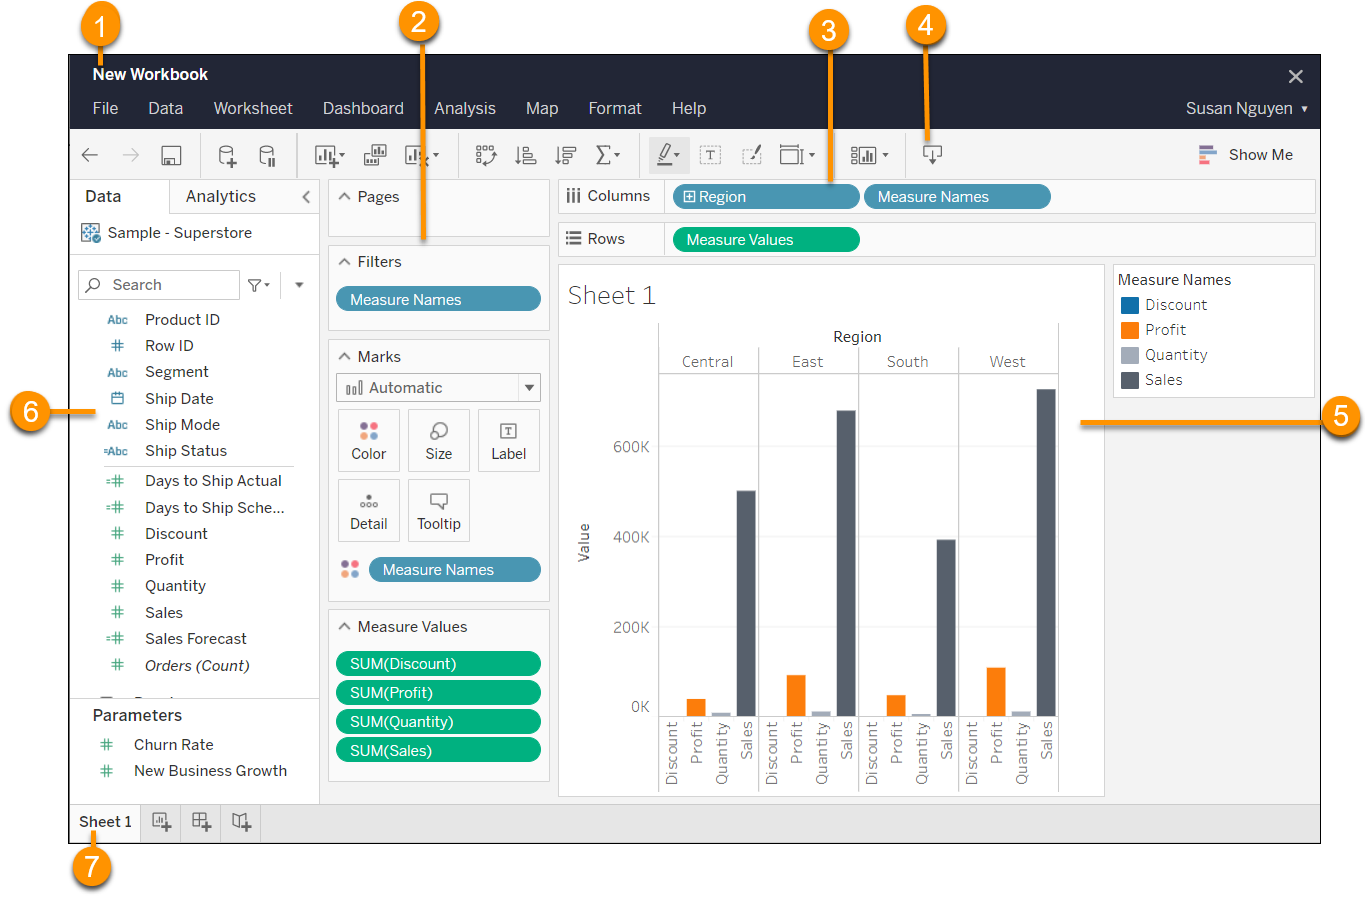Screen dimensions: 1365x907
Task: Open the Map menu
Action: coord(542,108)
